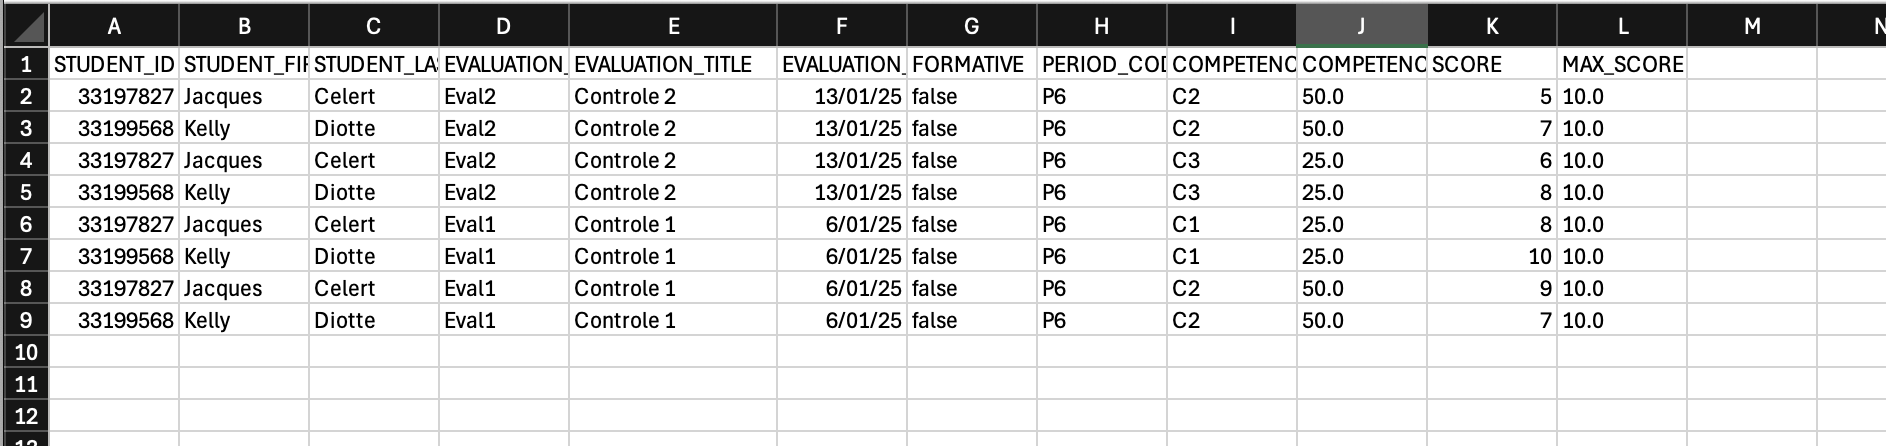Image resolution: width=1886 pixels, height=446 pixels.
Task: Select row 1 header
Action: click(25, 65)
